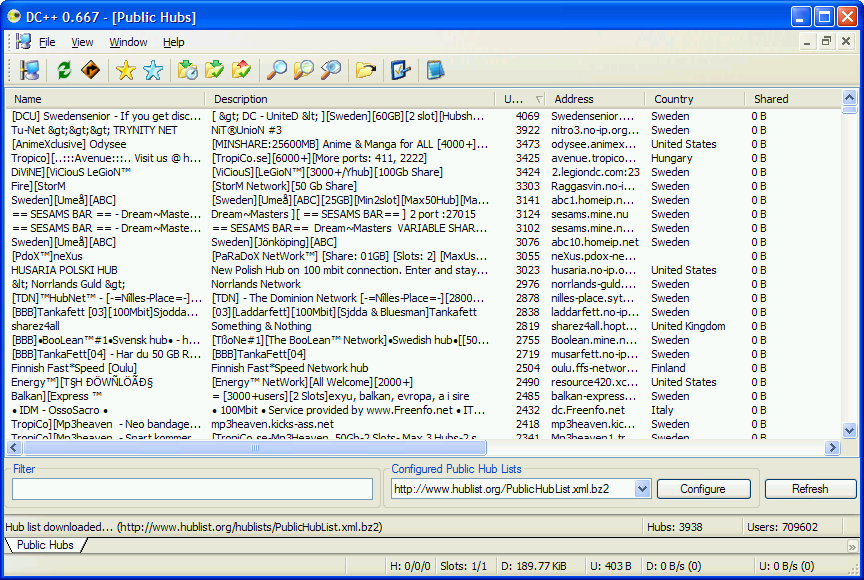Sort by the Users column header

pyautogui.click(x=521, y=99)
